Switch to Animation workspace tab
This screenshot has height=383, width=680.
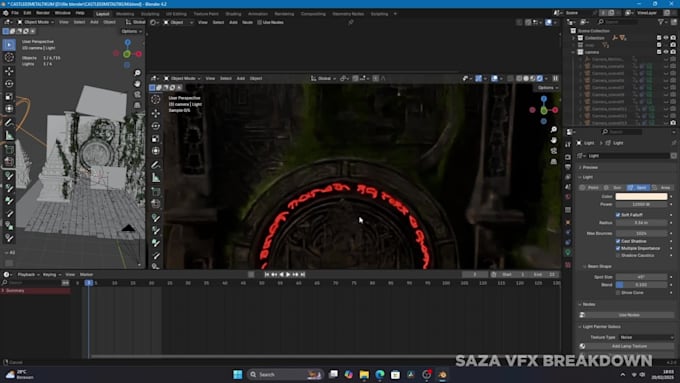[x=258, y=14]
